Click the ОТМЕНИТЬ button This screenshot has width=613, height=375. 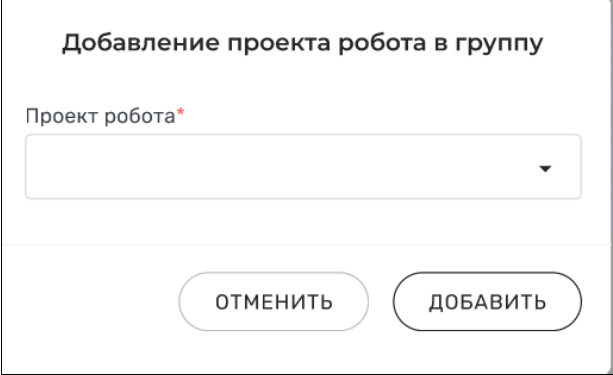pyautogui.click(x=274, y=301)
